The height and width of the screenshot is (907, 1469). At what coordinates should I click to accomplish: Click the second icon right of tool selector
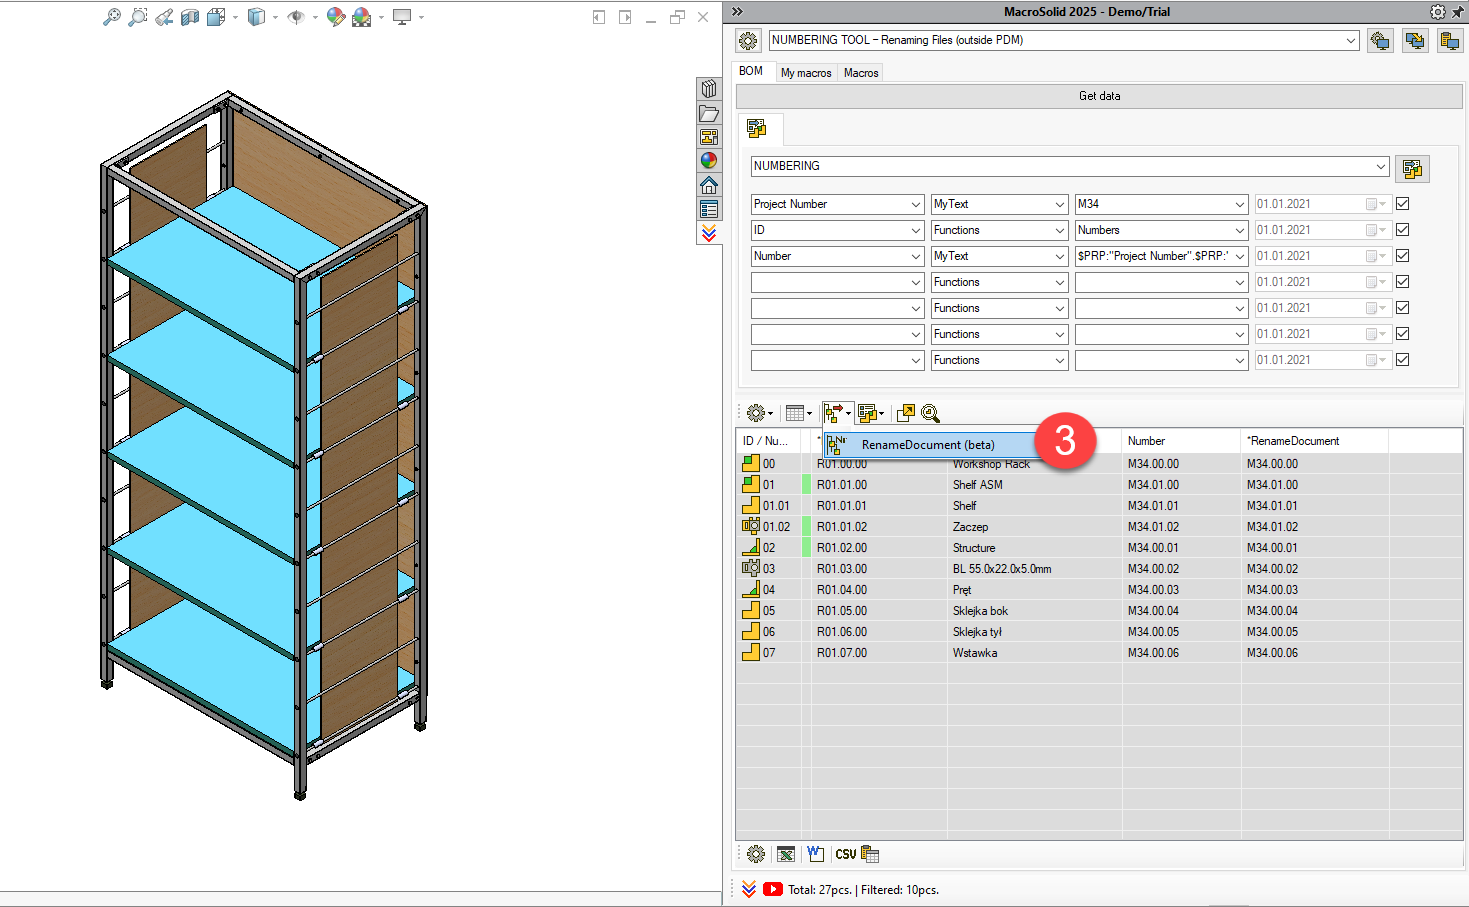[1415, 41]
